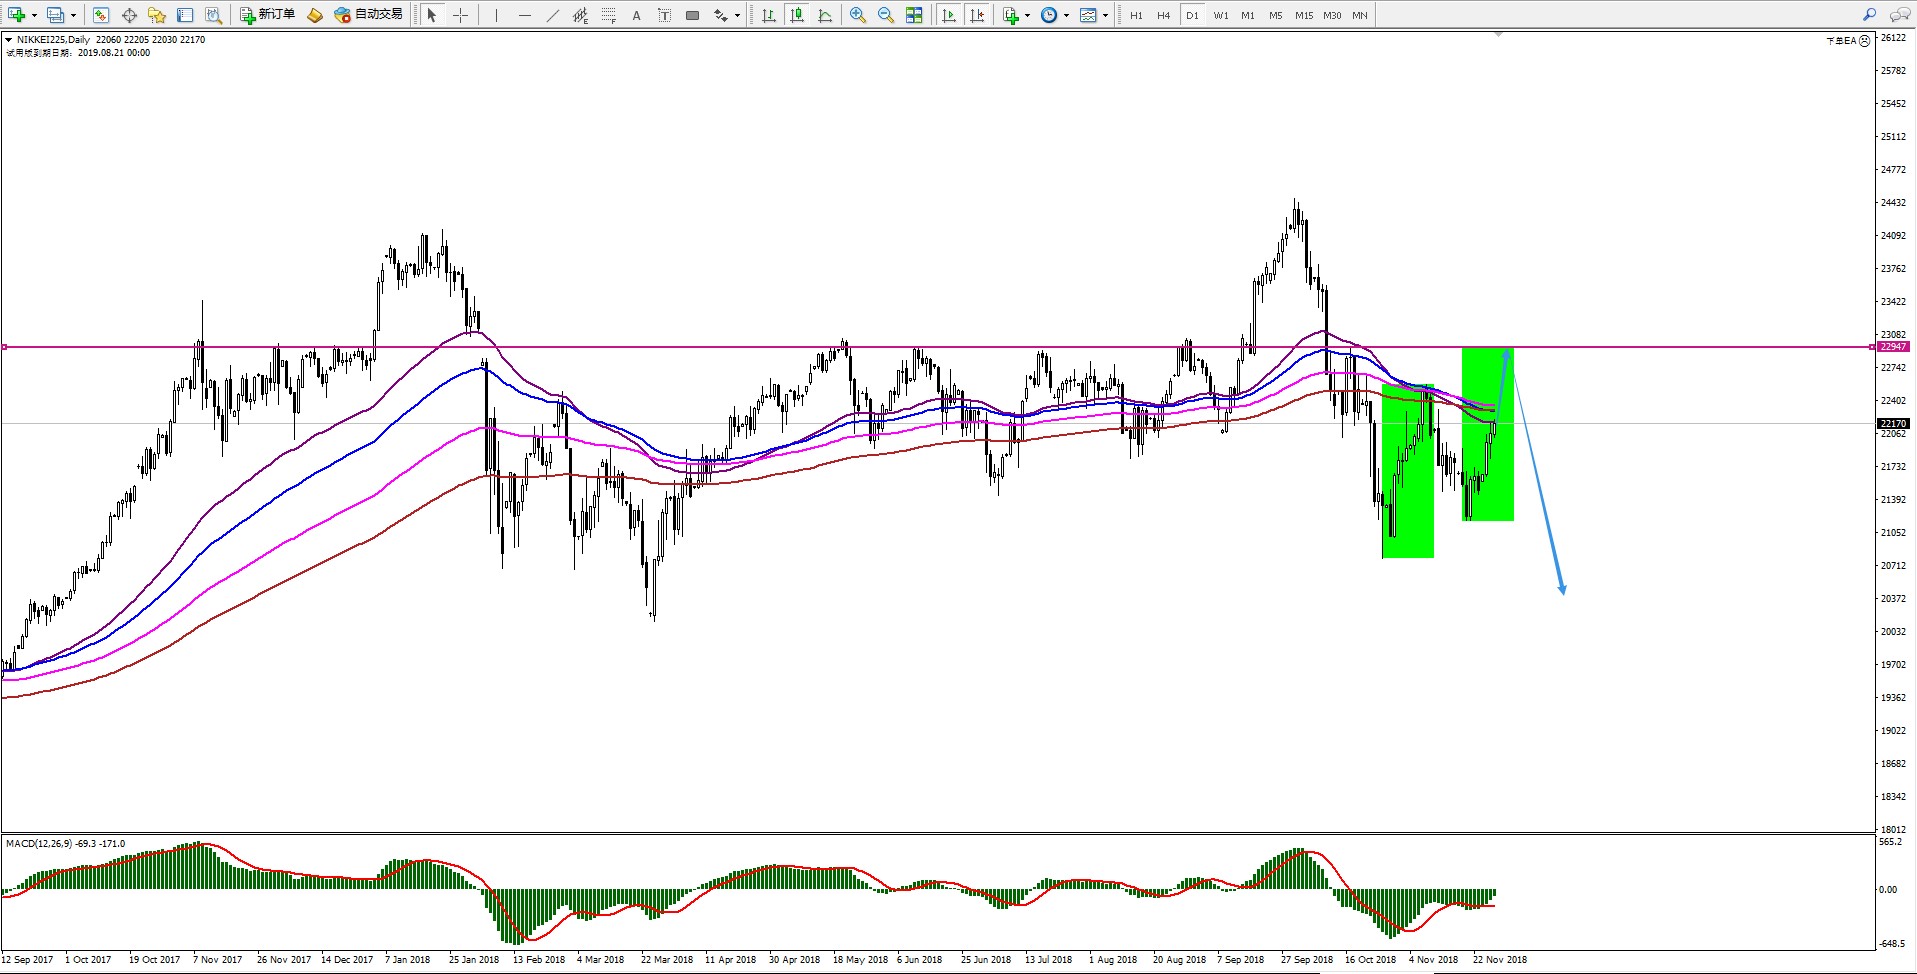Switch to MN monthly timeframe
Image resolution: width=1917 pixels, height=974 pixels.
point(1360,15)
